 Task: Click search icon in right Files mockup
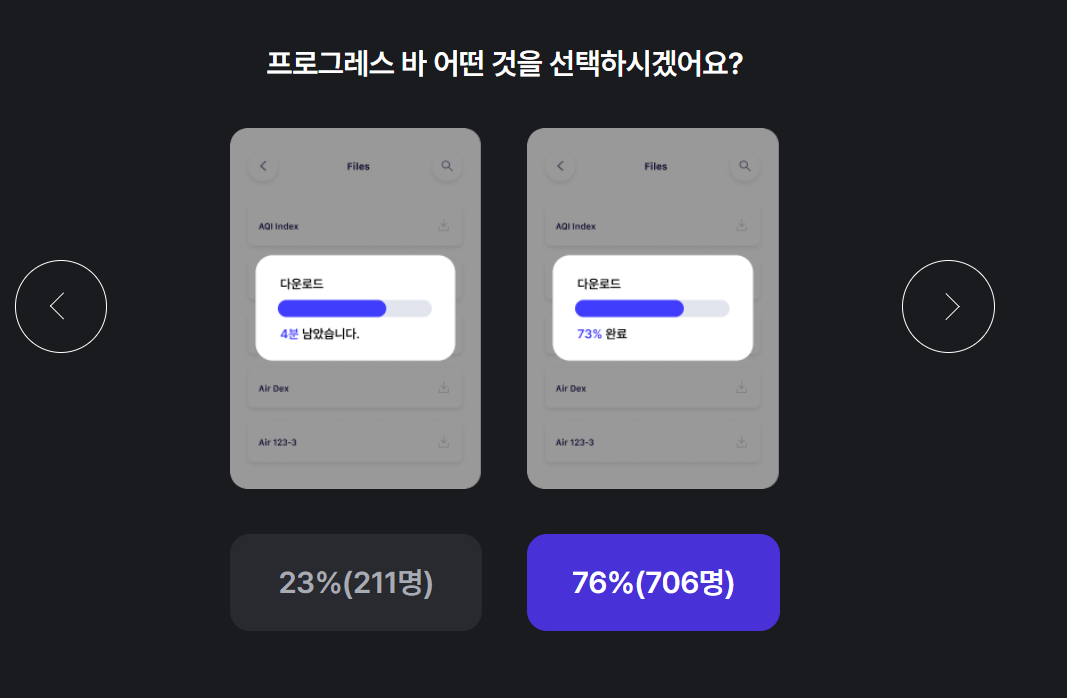click(x=744, y=166)
